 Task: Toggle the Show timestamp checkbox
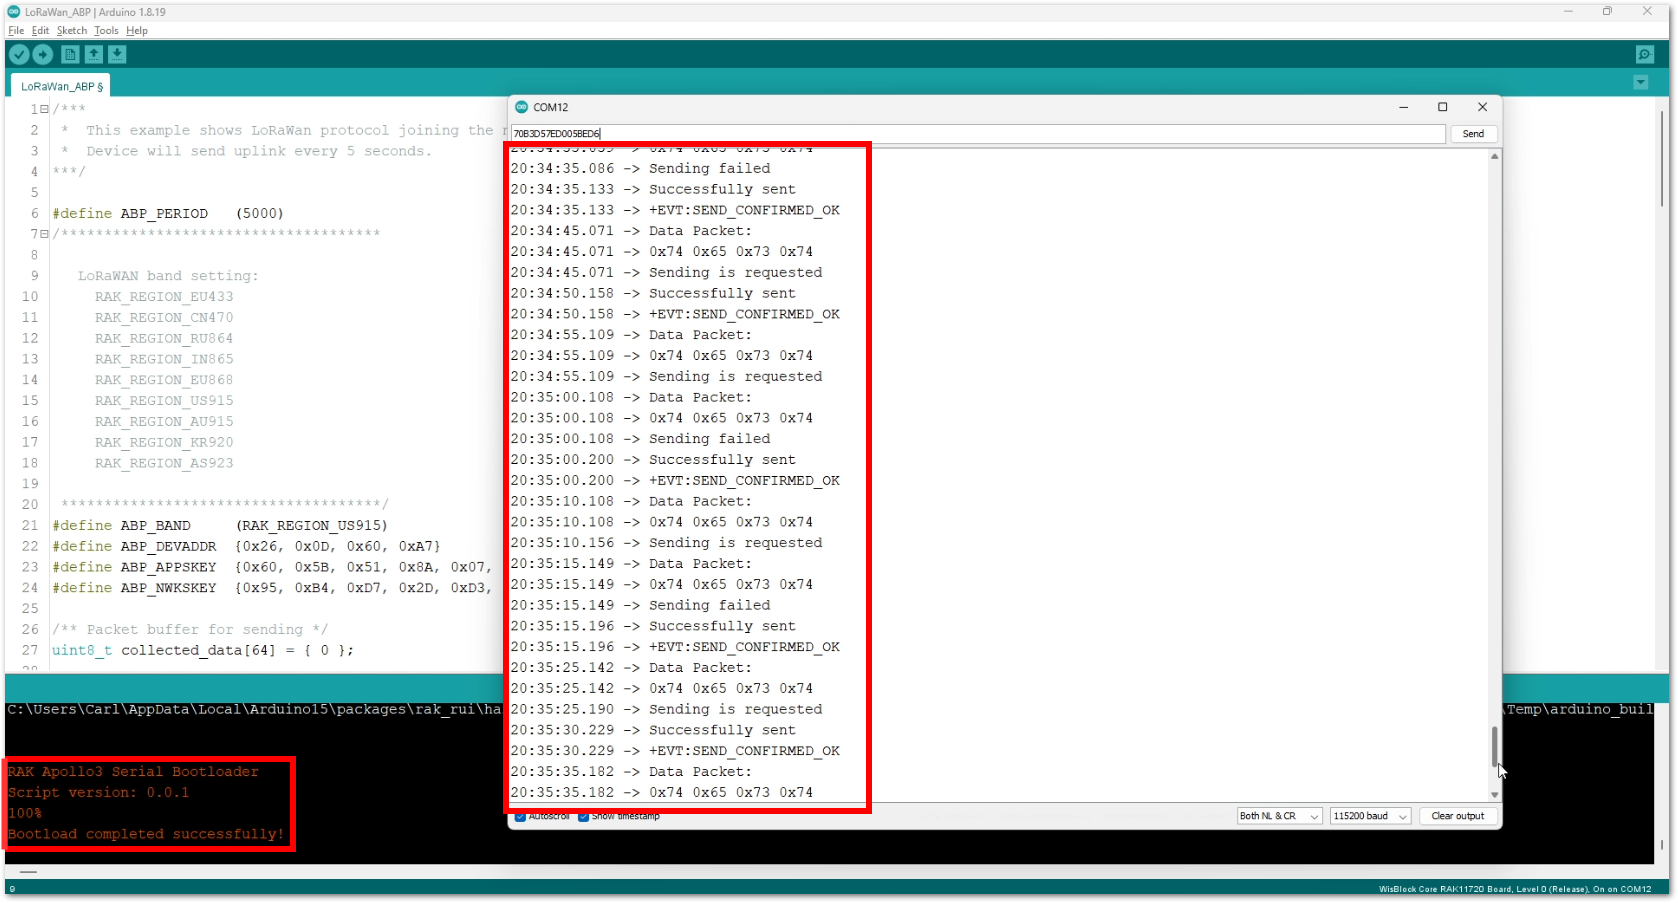583,817
